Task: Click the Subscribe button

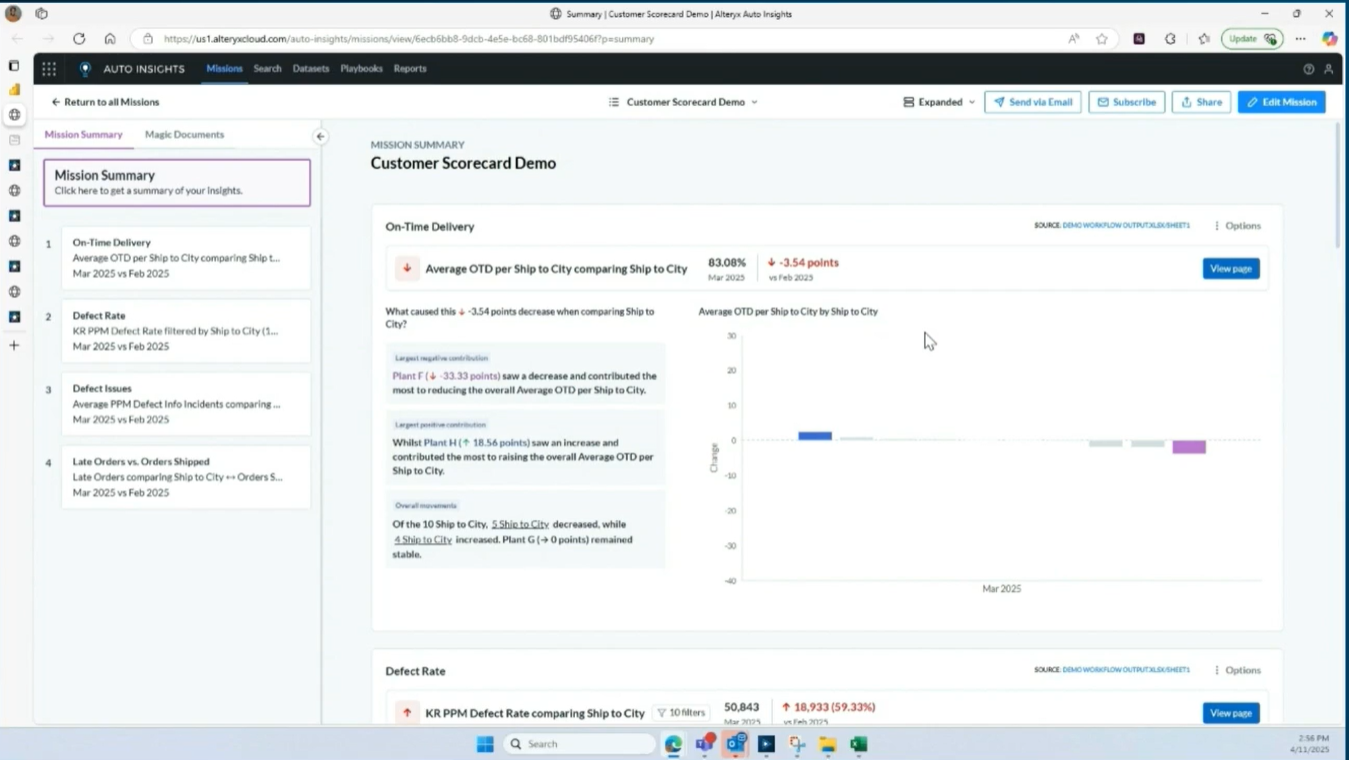Action: pos(1127,102)
